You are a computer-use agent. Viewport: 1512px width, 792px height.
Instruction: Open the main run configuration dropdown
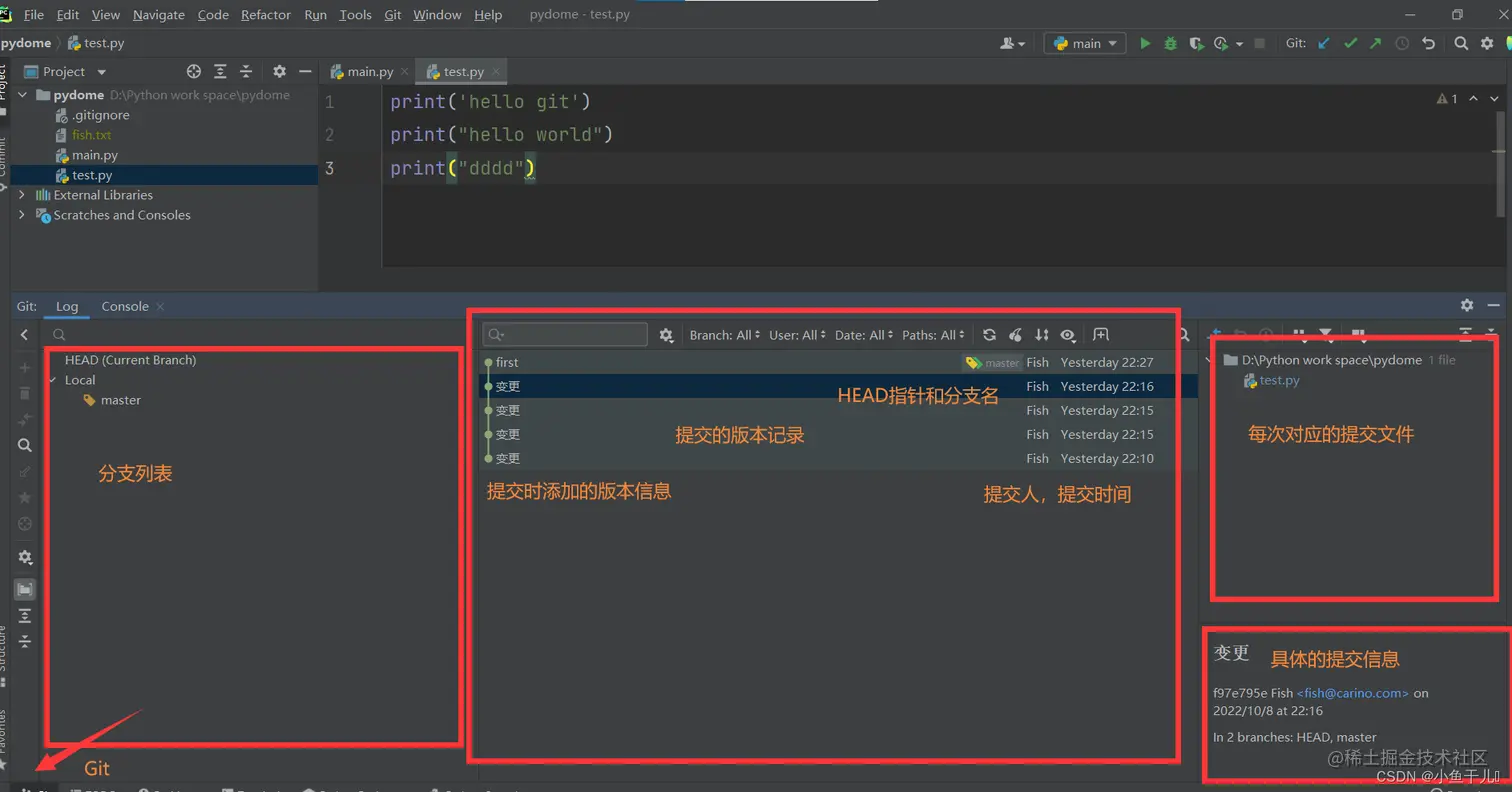pyautogui.click(x=1085, y=43)
